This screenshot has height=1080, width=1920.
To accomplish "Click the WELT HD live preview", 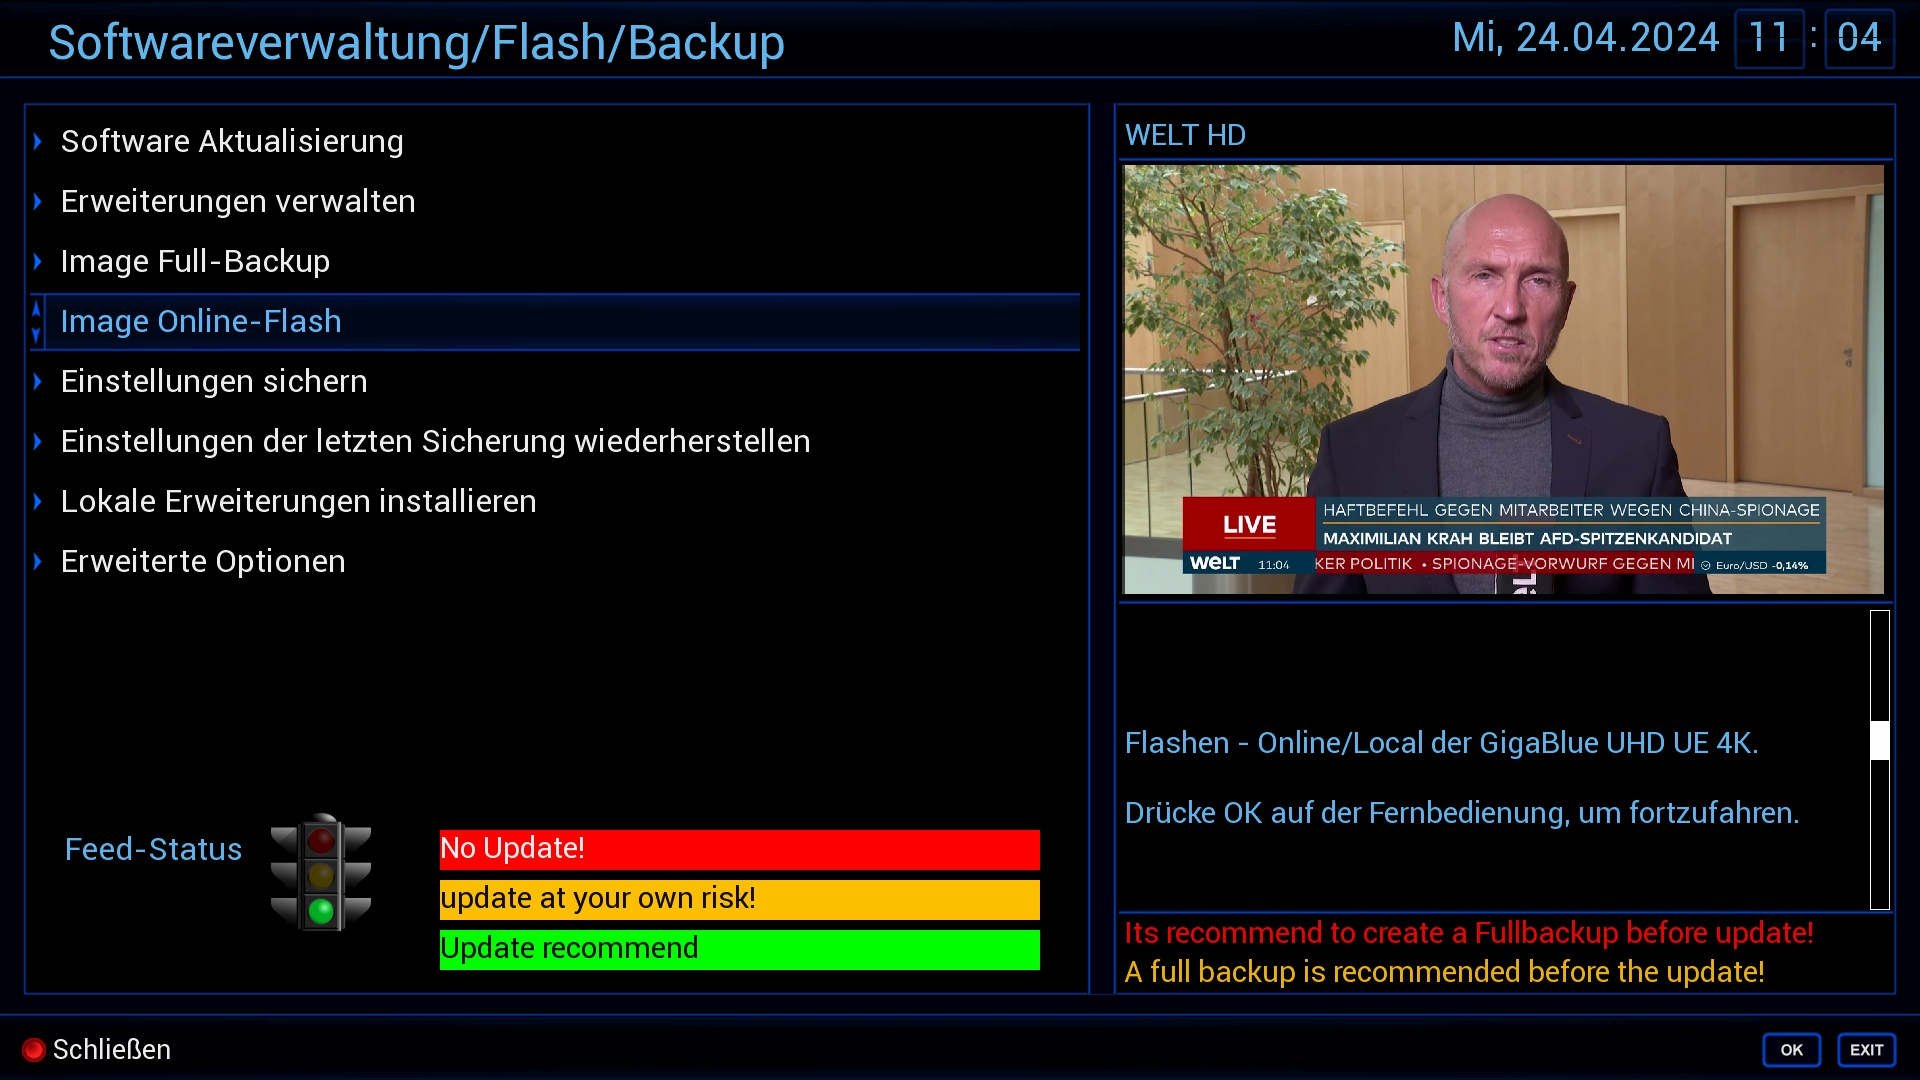I will point(1504,379).
